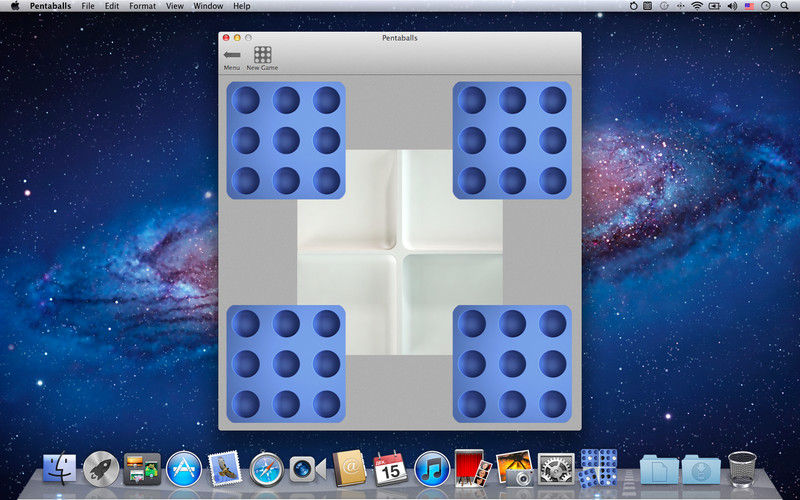Viewport: 800px width, 500px height.
Task: Launch the App Store from the Dock
Action: click(x=184, y=468)
